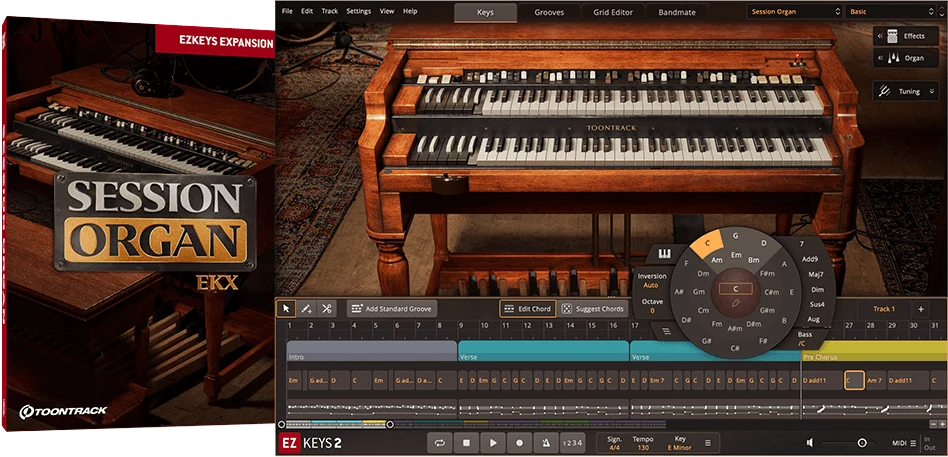Viewport: 948px width, 457px height.
Task: Click the 1234 count-in icon
Action: point(572,443)
